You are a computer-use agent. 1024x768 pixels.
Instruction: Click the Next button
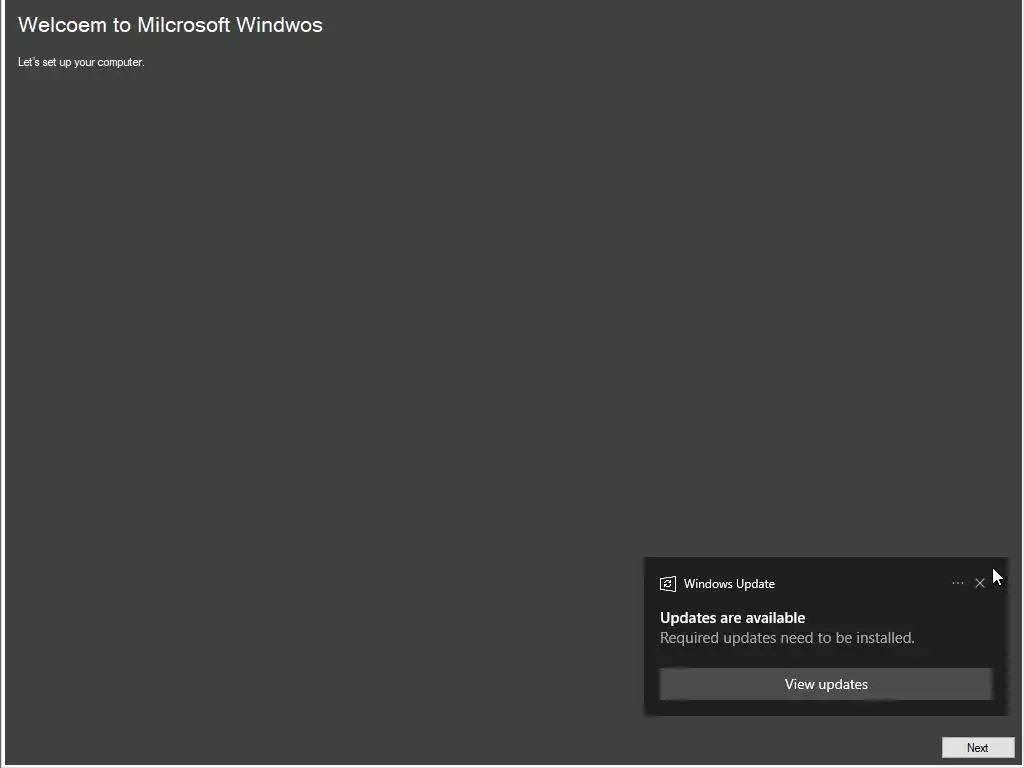click(x=978, y=747)
